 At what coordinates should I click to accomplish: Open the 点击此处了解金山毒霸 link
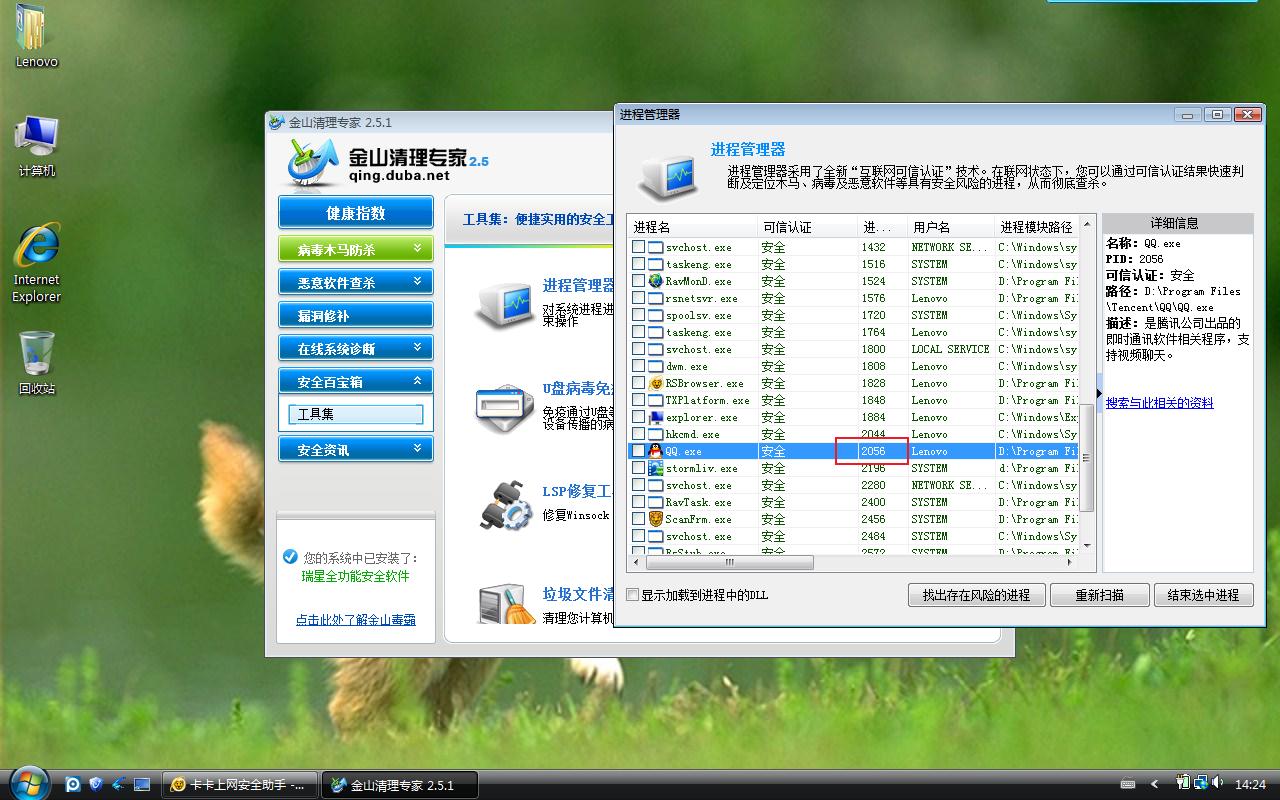point(356,619)
